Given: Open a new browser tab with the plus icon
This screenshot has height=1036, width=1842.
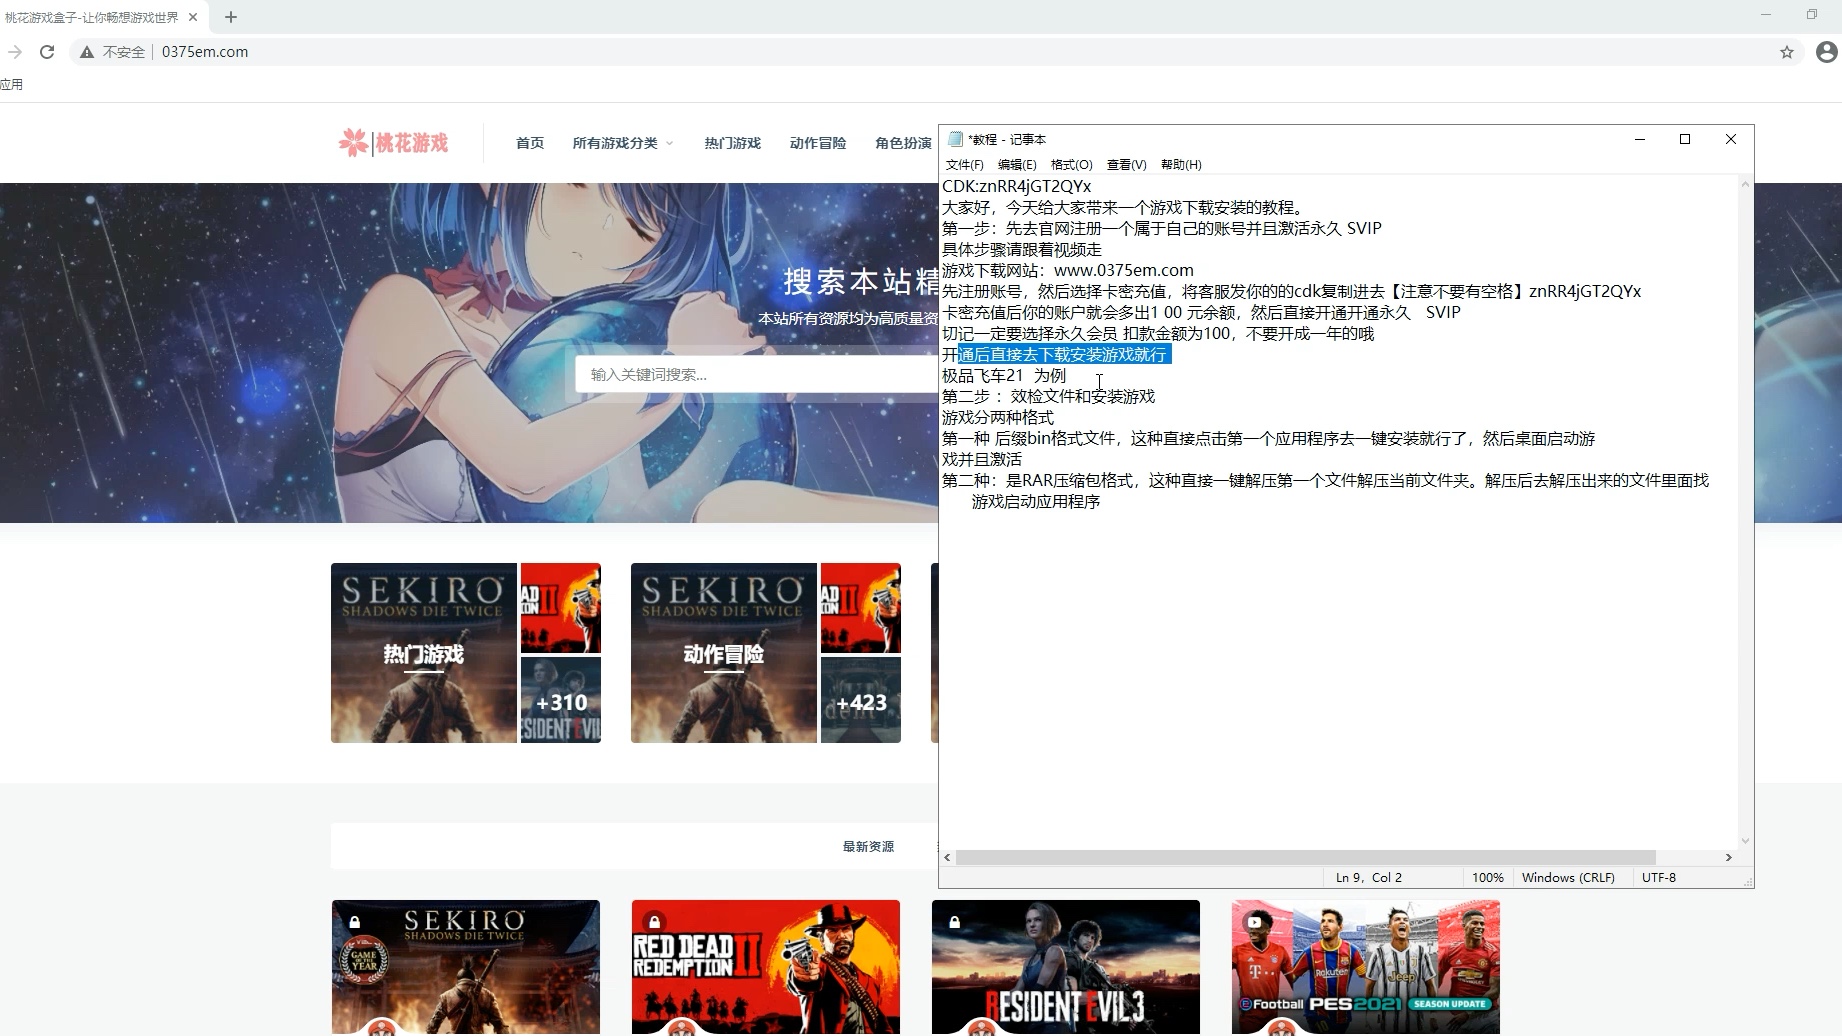Looking at the screenshot, I should [x=231, y=17].
